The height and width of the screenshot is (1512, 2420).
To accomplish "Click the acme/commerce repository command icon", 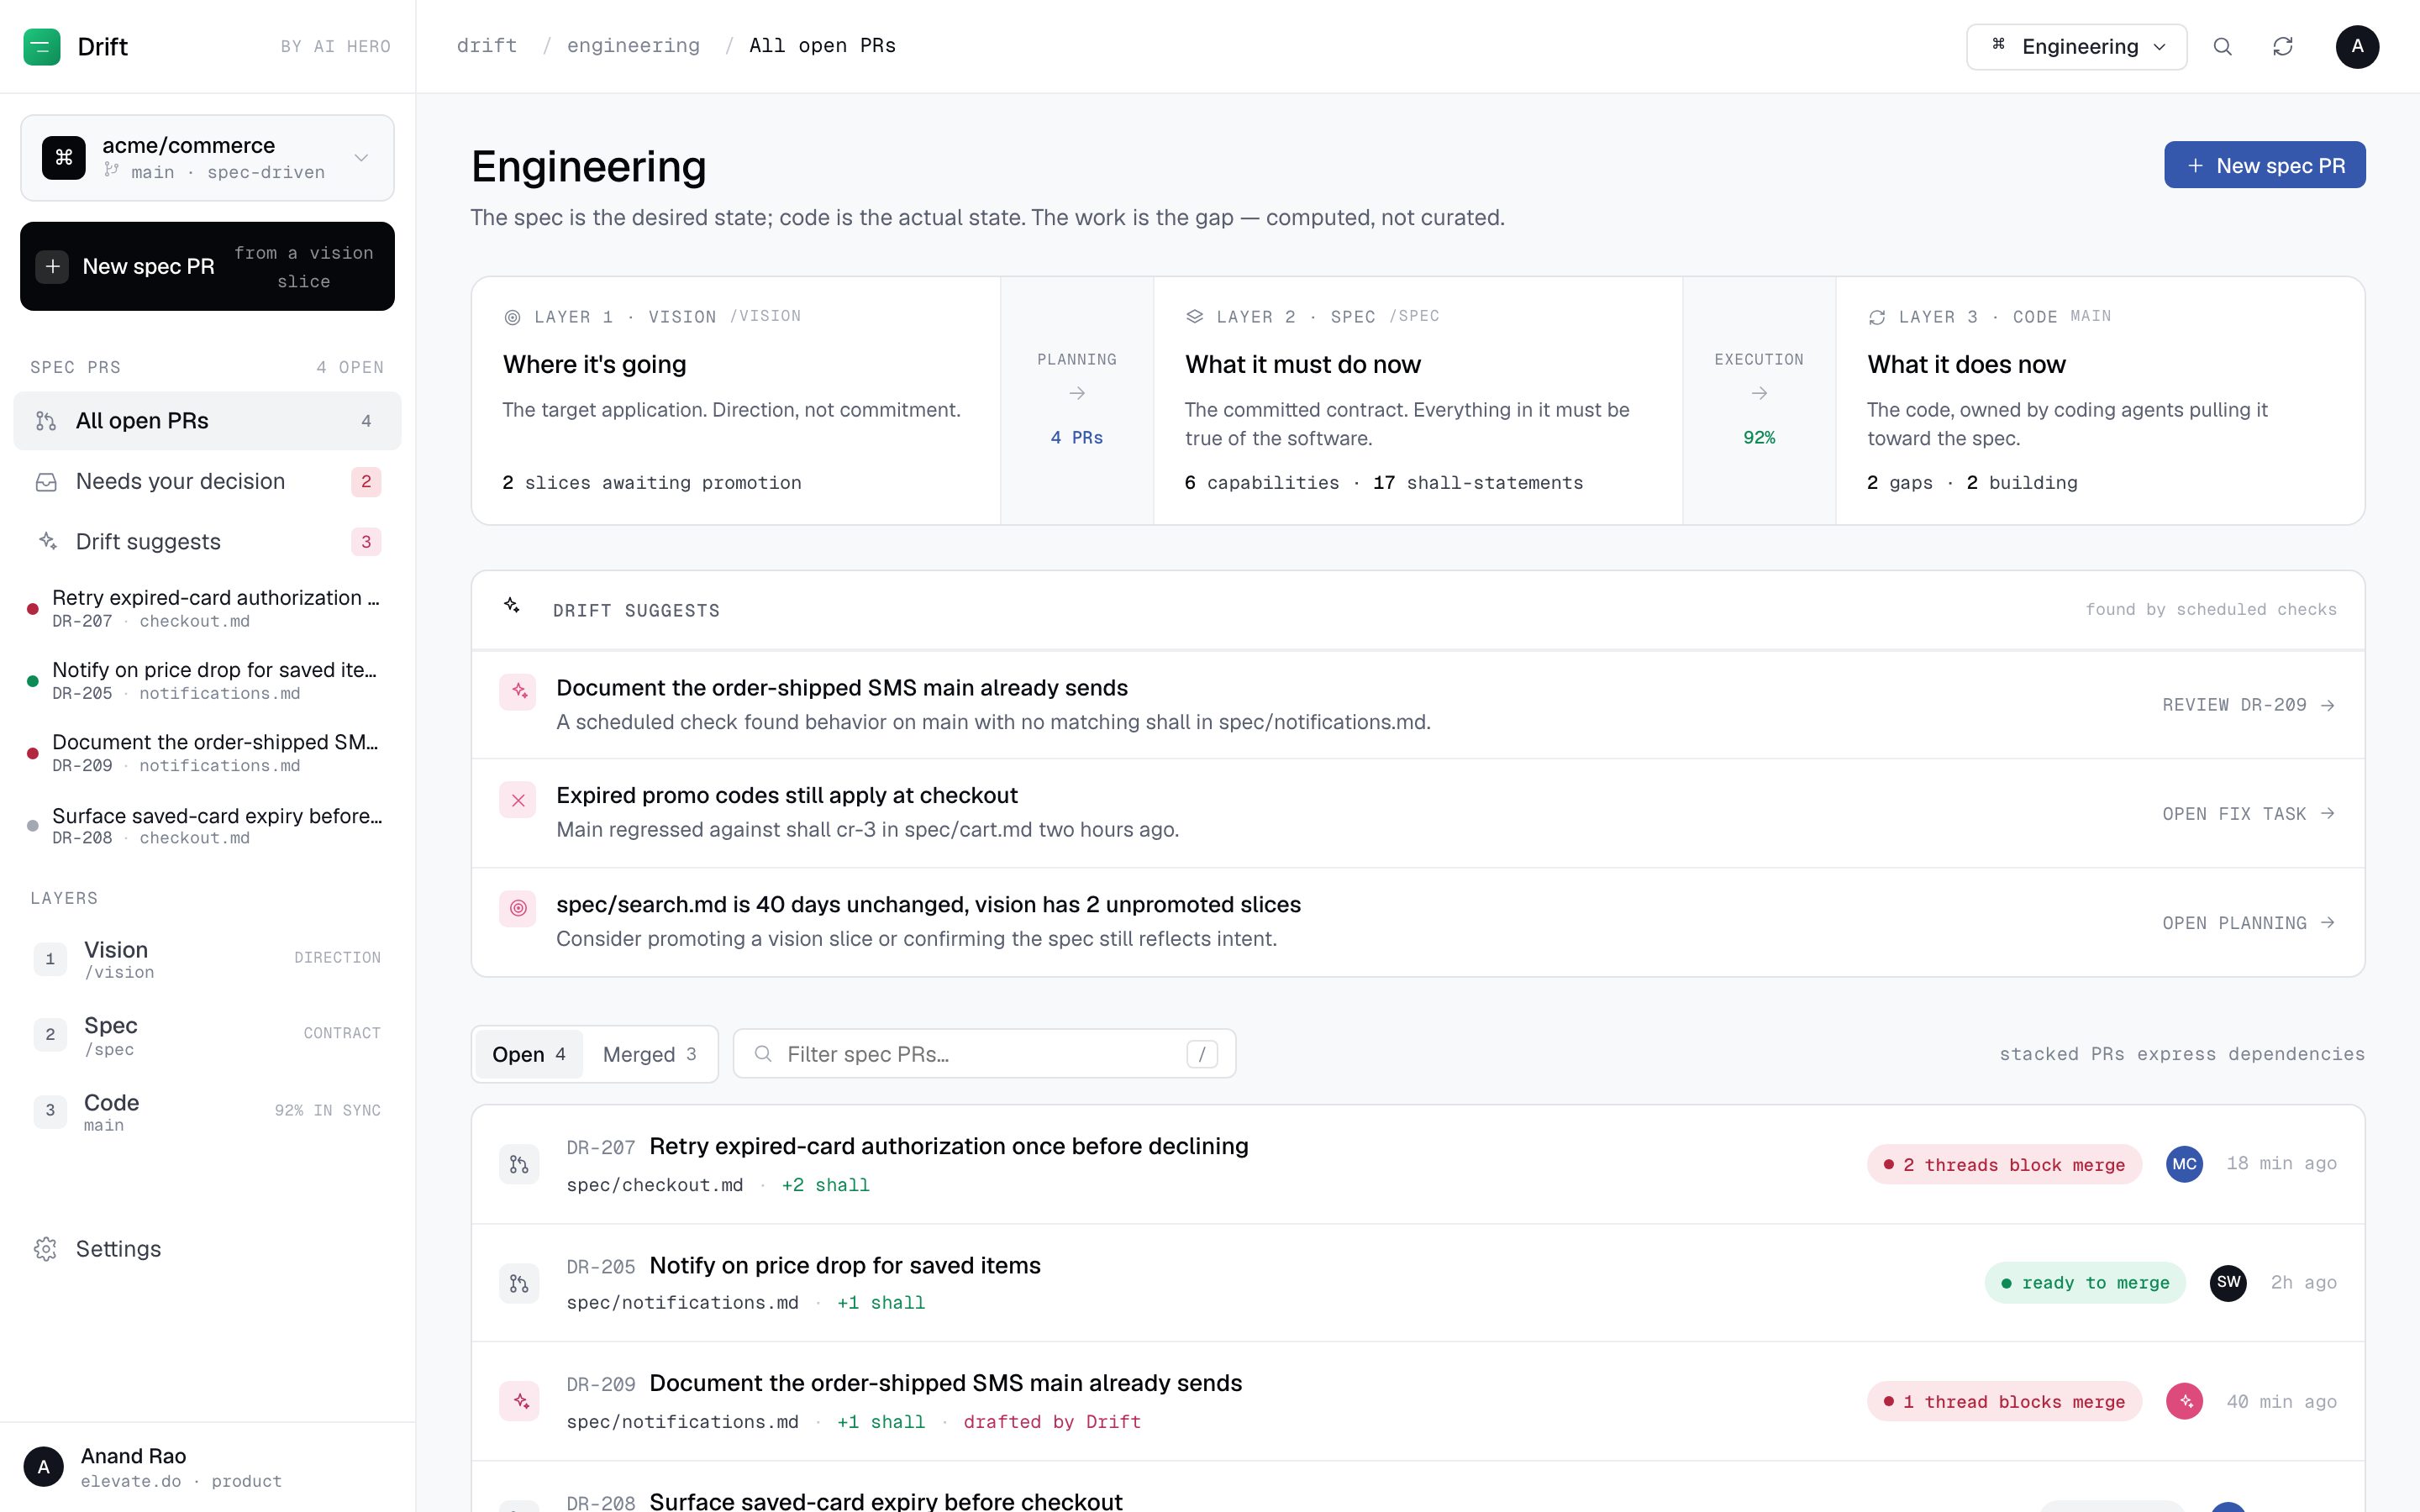I will 64,158.
